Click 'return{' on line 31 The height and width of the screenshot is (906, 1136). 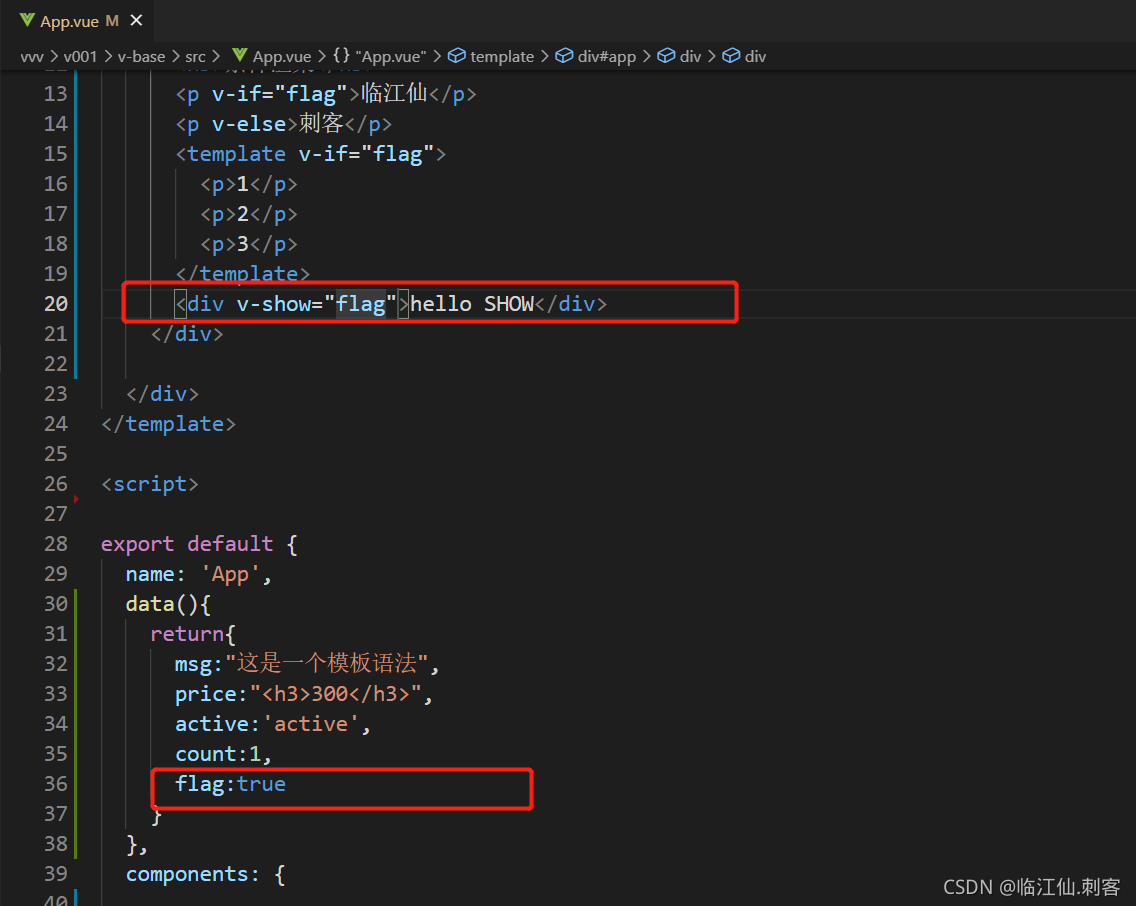coord(193,634)
